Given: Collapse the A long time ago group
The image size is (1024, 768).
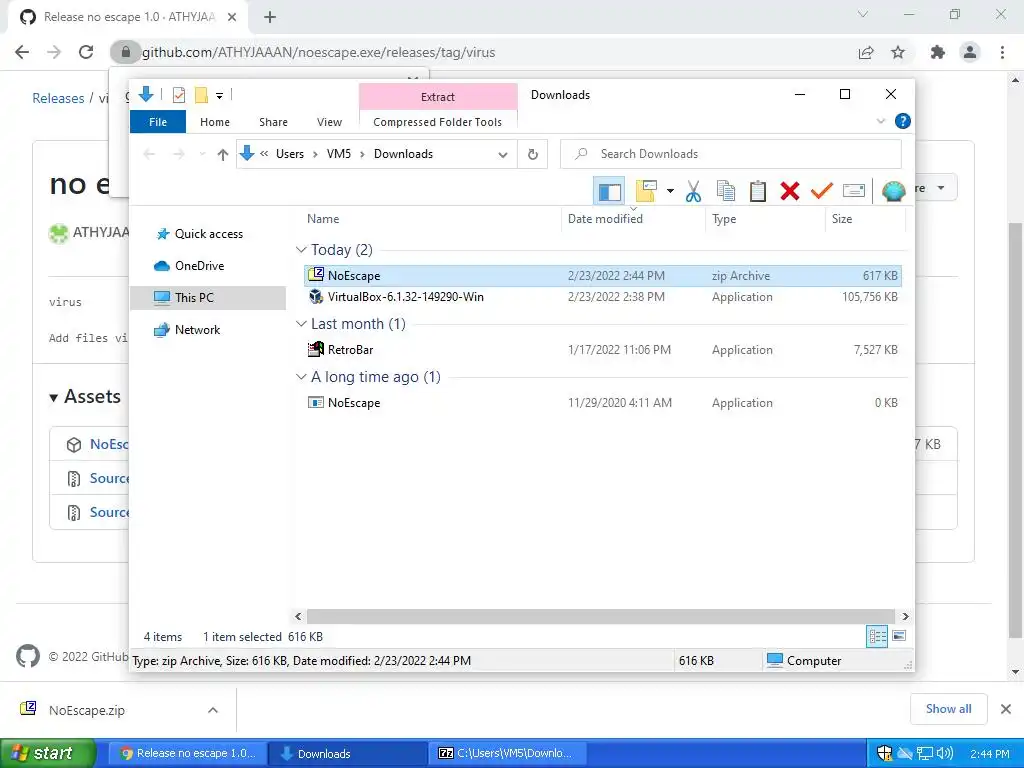Looking at the screenshot, I should coord(301,377).
